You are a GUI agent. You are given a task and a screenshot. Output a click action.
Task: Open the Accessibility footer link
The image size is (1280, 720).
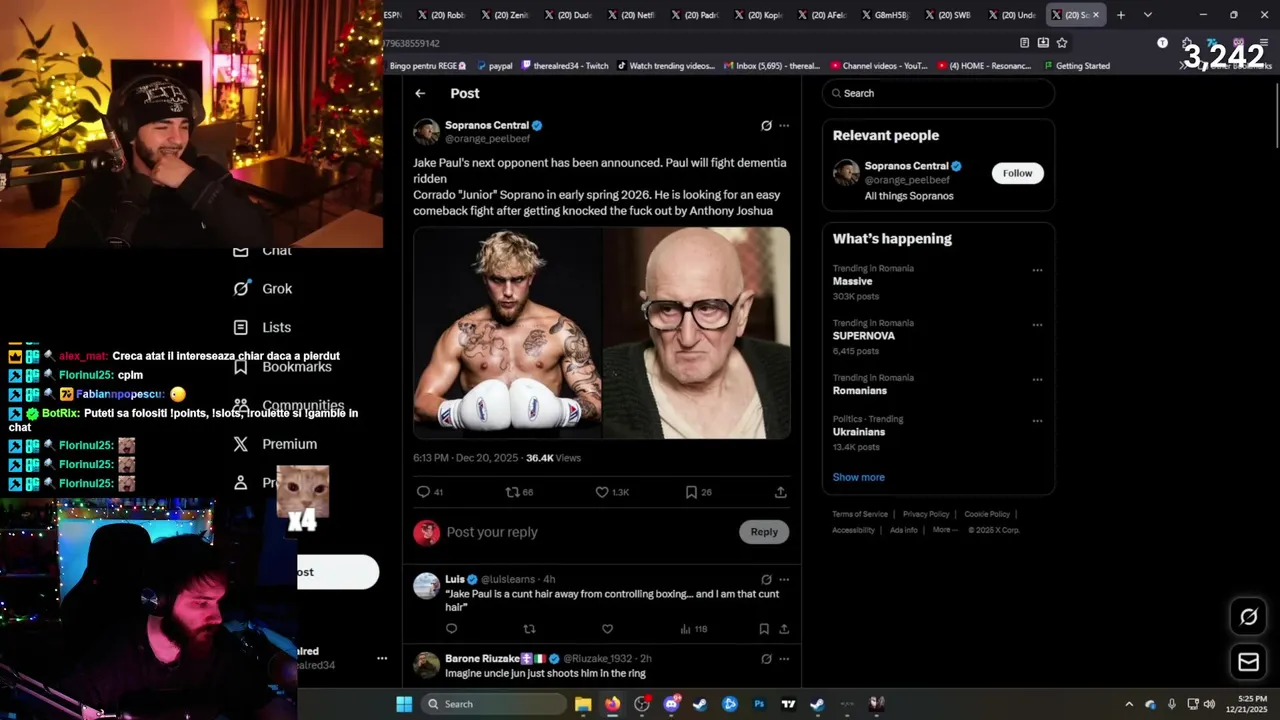853,530
